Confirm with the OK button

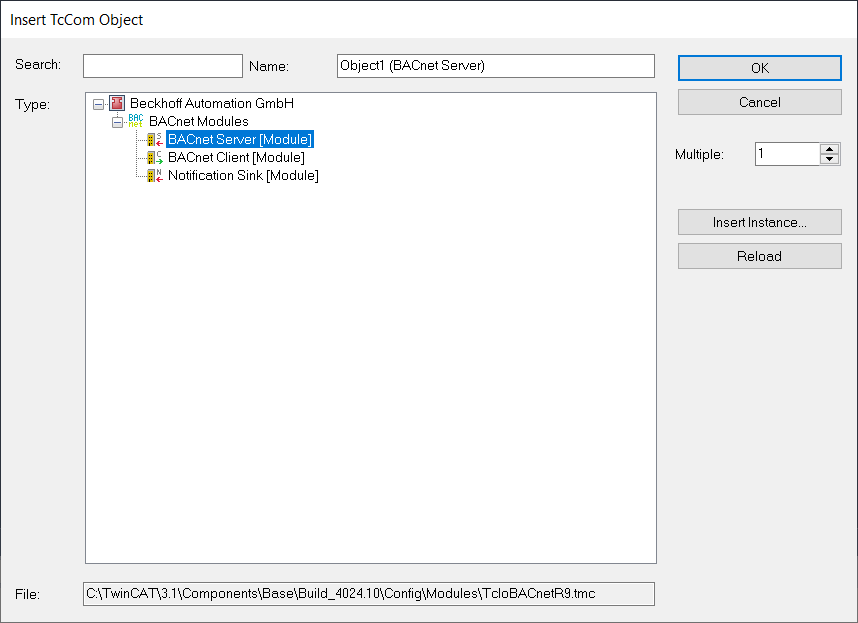pos(760,68)
